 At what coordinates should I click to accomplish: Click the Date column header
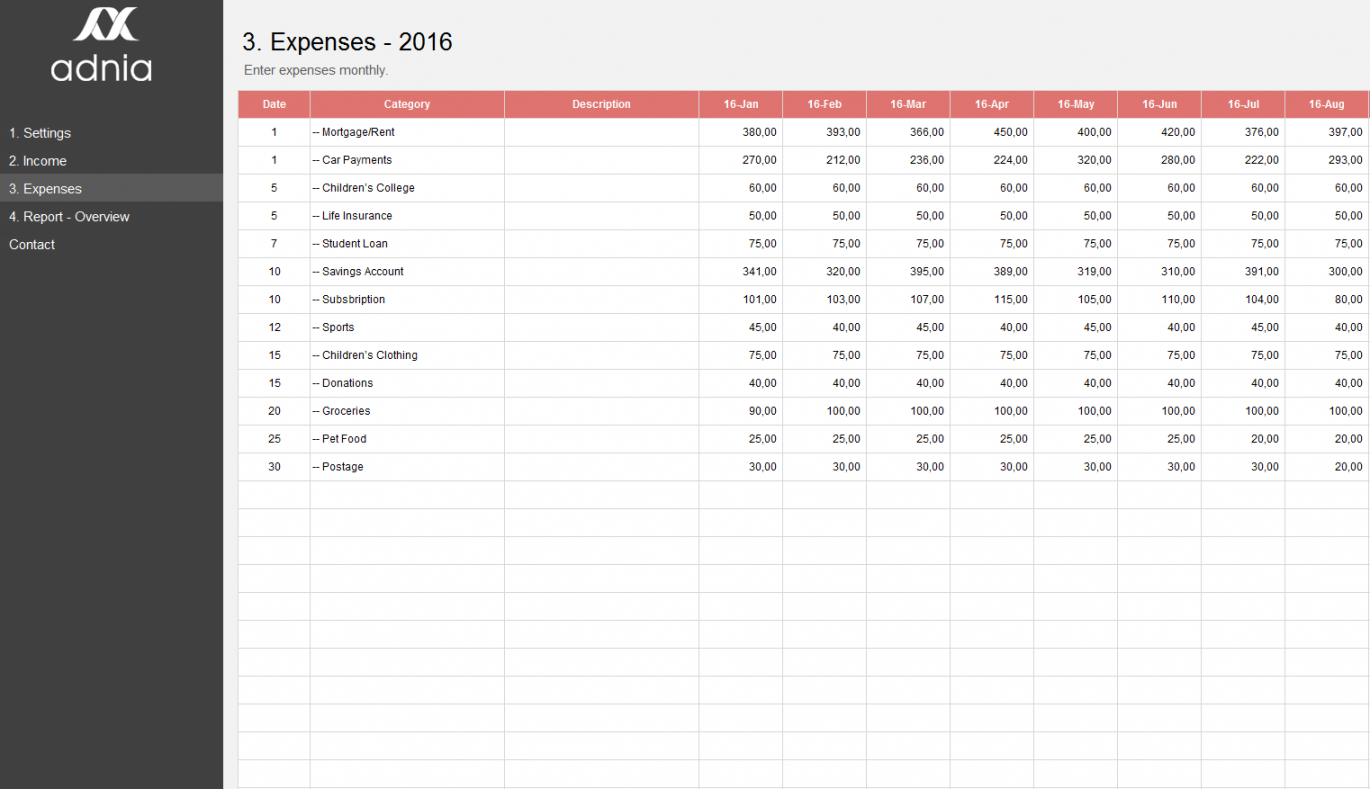click(274, 104)
